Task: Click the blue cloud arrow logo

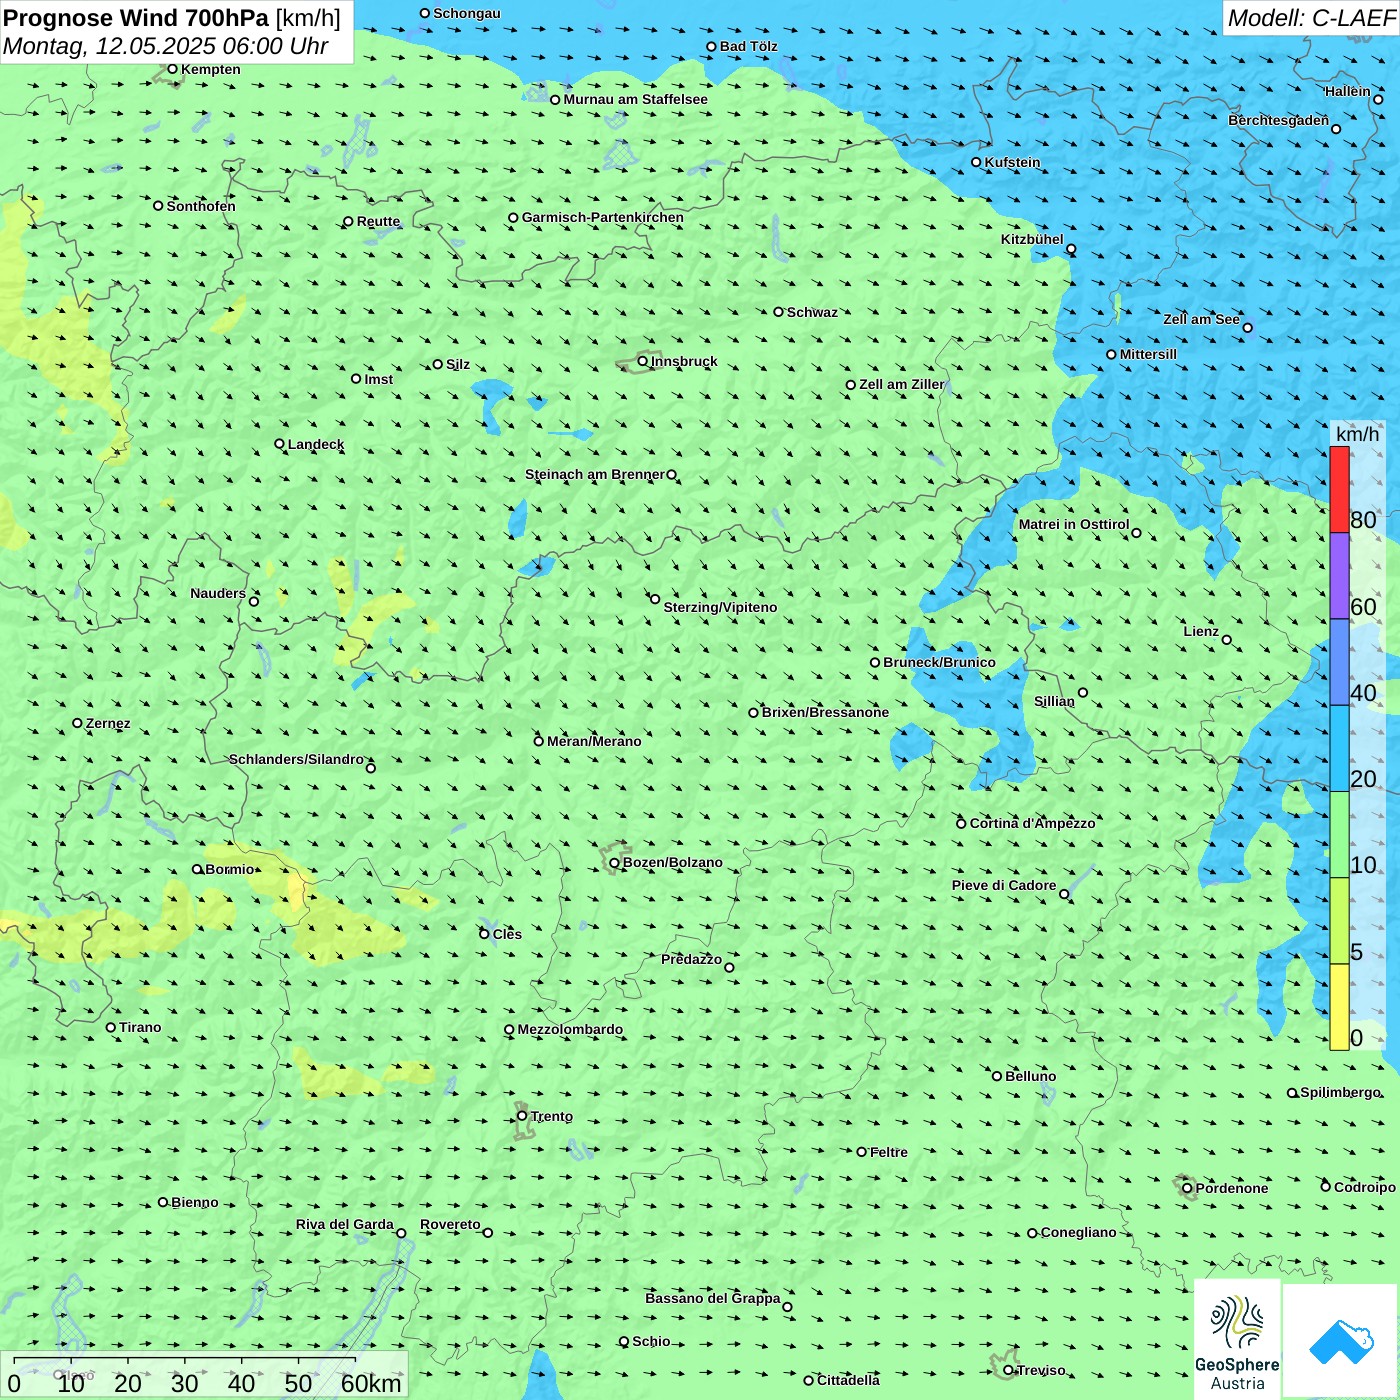Action: point(1340,1341)
